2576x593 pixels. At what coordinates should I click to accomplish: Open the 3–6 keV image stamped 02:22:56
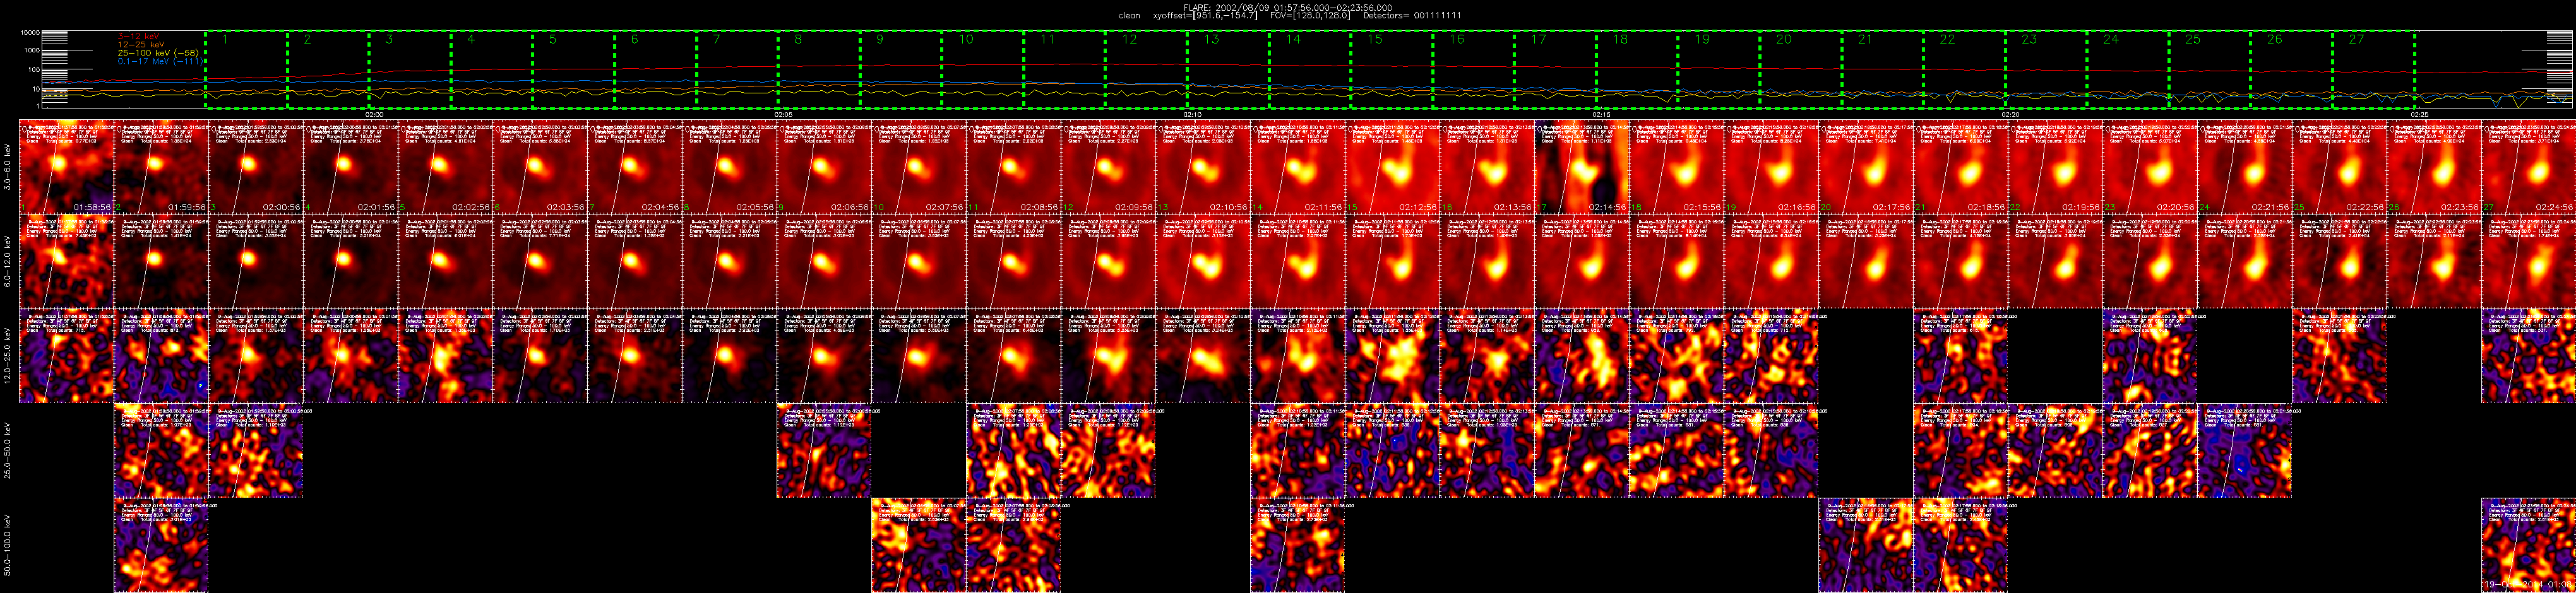coord(2338,167)
